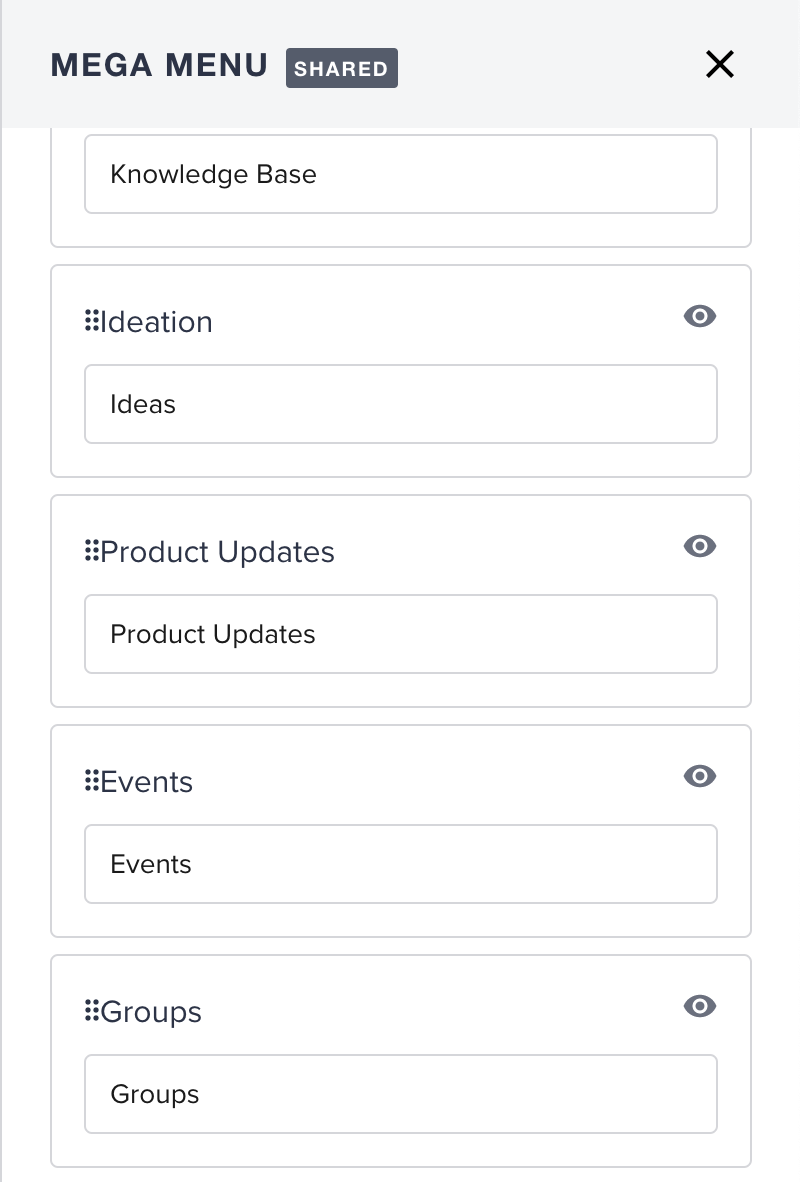Image resolution: width=800 pixels, height=1182 pixels.
Task: Edit the Product Updates name field
Action: 400,634
